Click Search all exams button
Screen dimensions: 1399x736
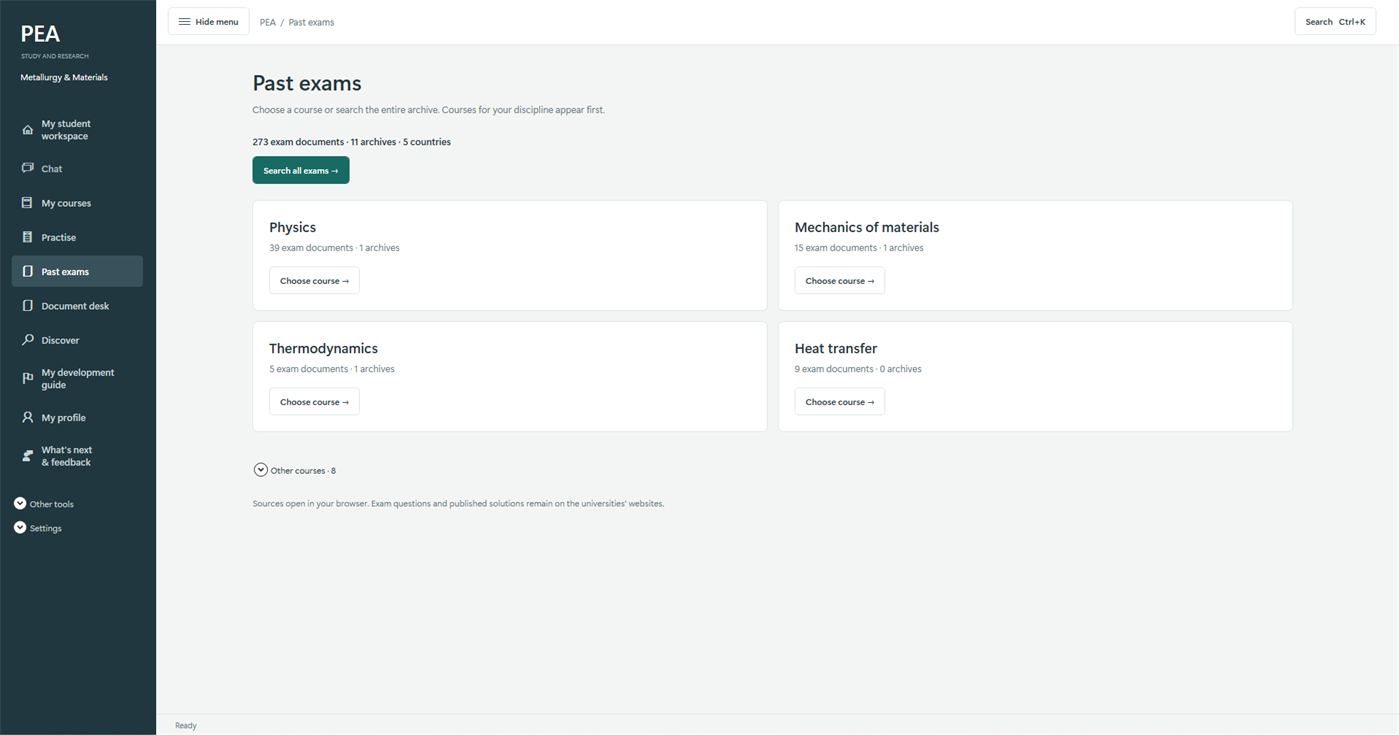click(x=301, y=170)
